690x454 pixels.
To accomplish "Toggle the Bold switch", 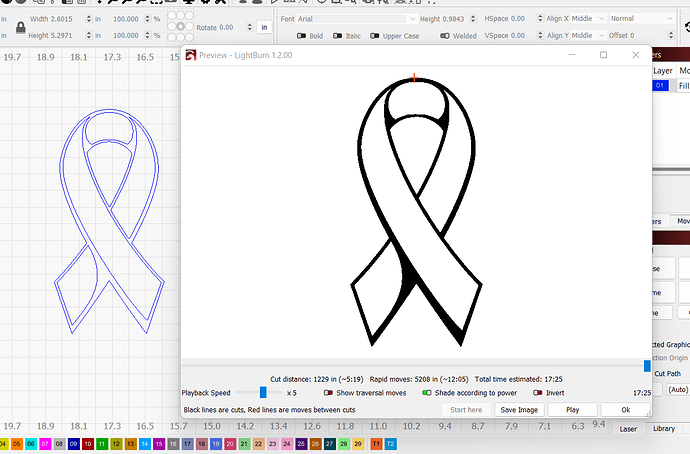I will 301,36.
